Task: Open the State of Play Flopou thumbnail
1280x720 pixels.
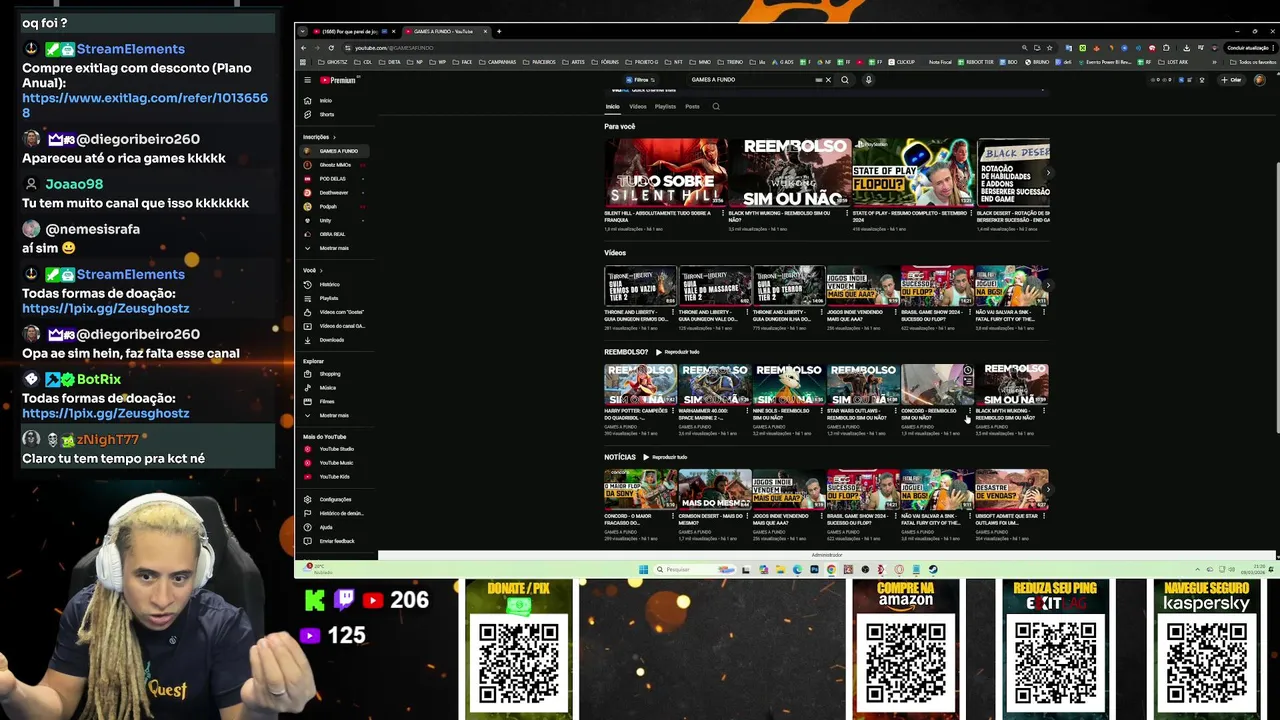Action: (913, 172)
